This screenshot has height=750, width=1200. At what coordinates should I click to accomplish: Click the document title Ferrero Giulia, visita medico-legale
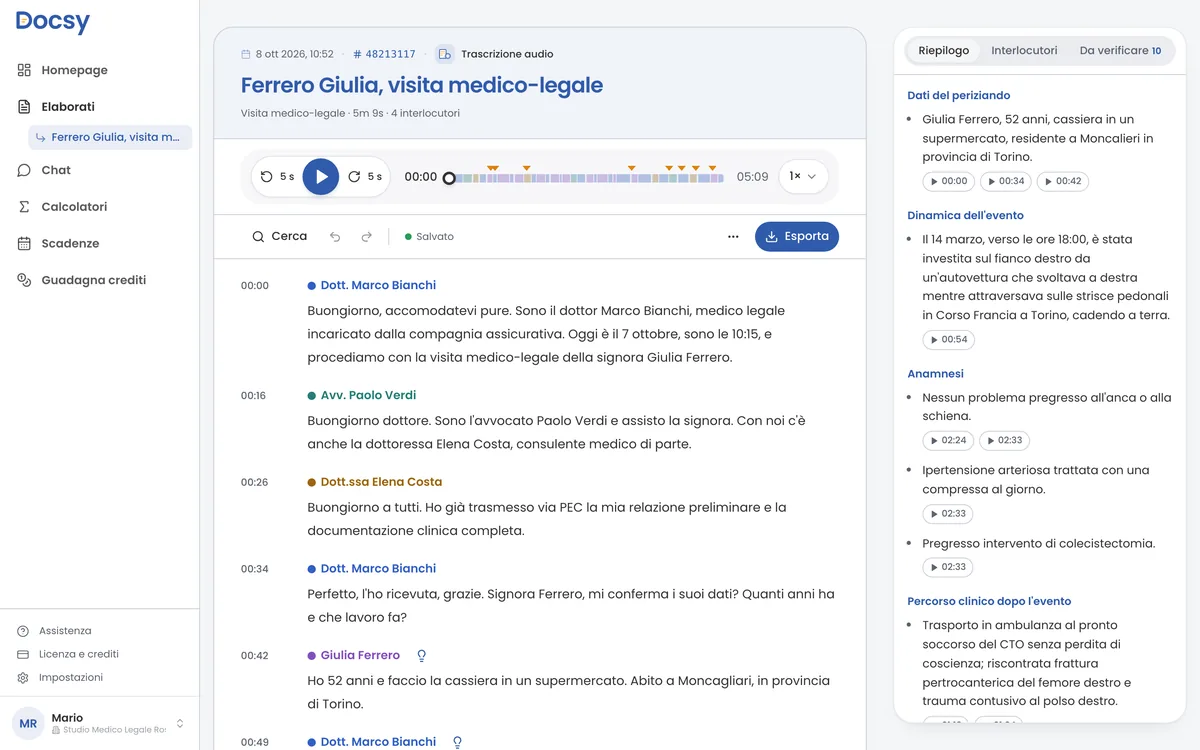click(422, 85)
